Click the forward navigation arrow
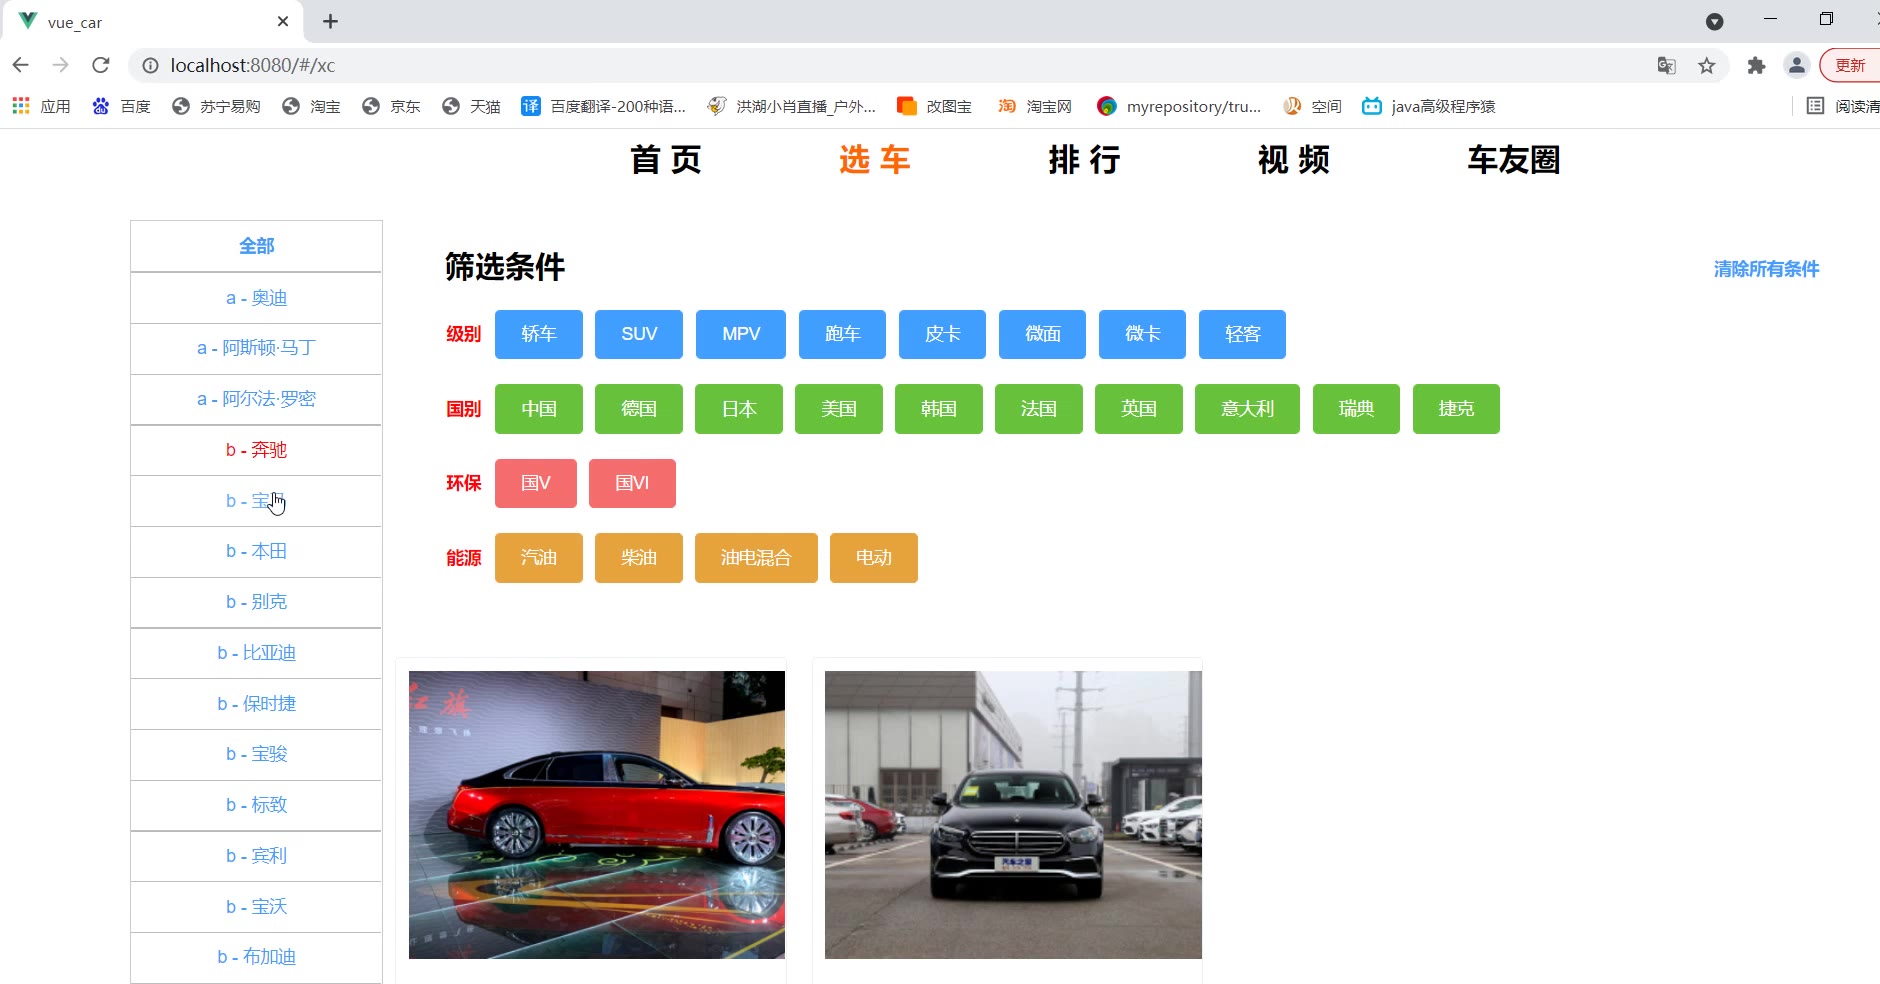The height and width of the screenshot is (984, 1880). [x=61, y=65]
